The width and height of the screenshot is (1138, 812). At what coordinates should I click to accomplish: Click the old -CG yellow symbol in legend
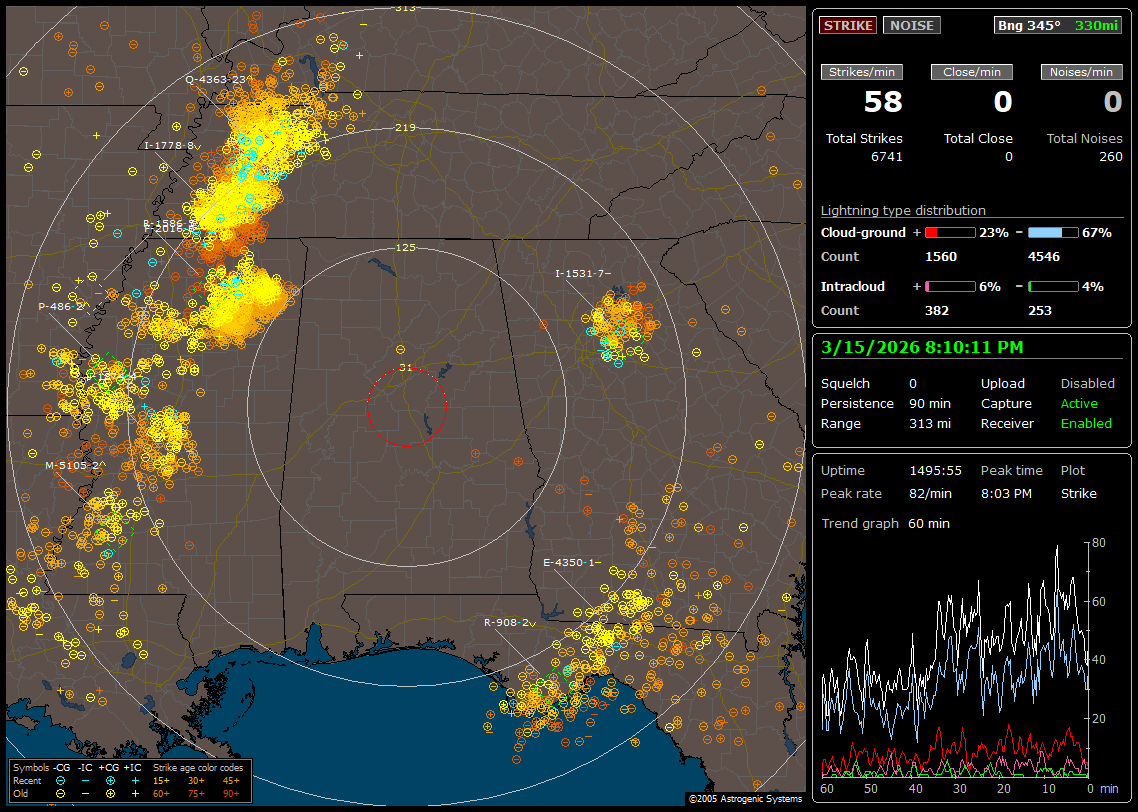click(x=61, y=793)
